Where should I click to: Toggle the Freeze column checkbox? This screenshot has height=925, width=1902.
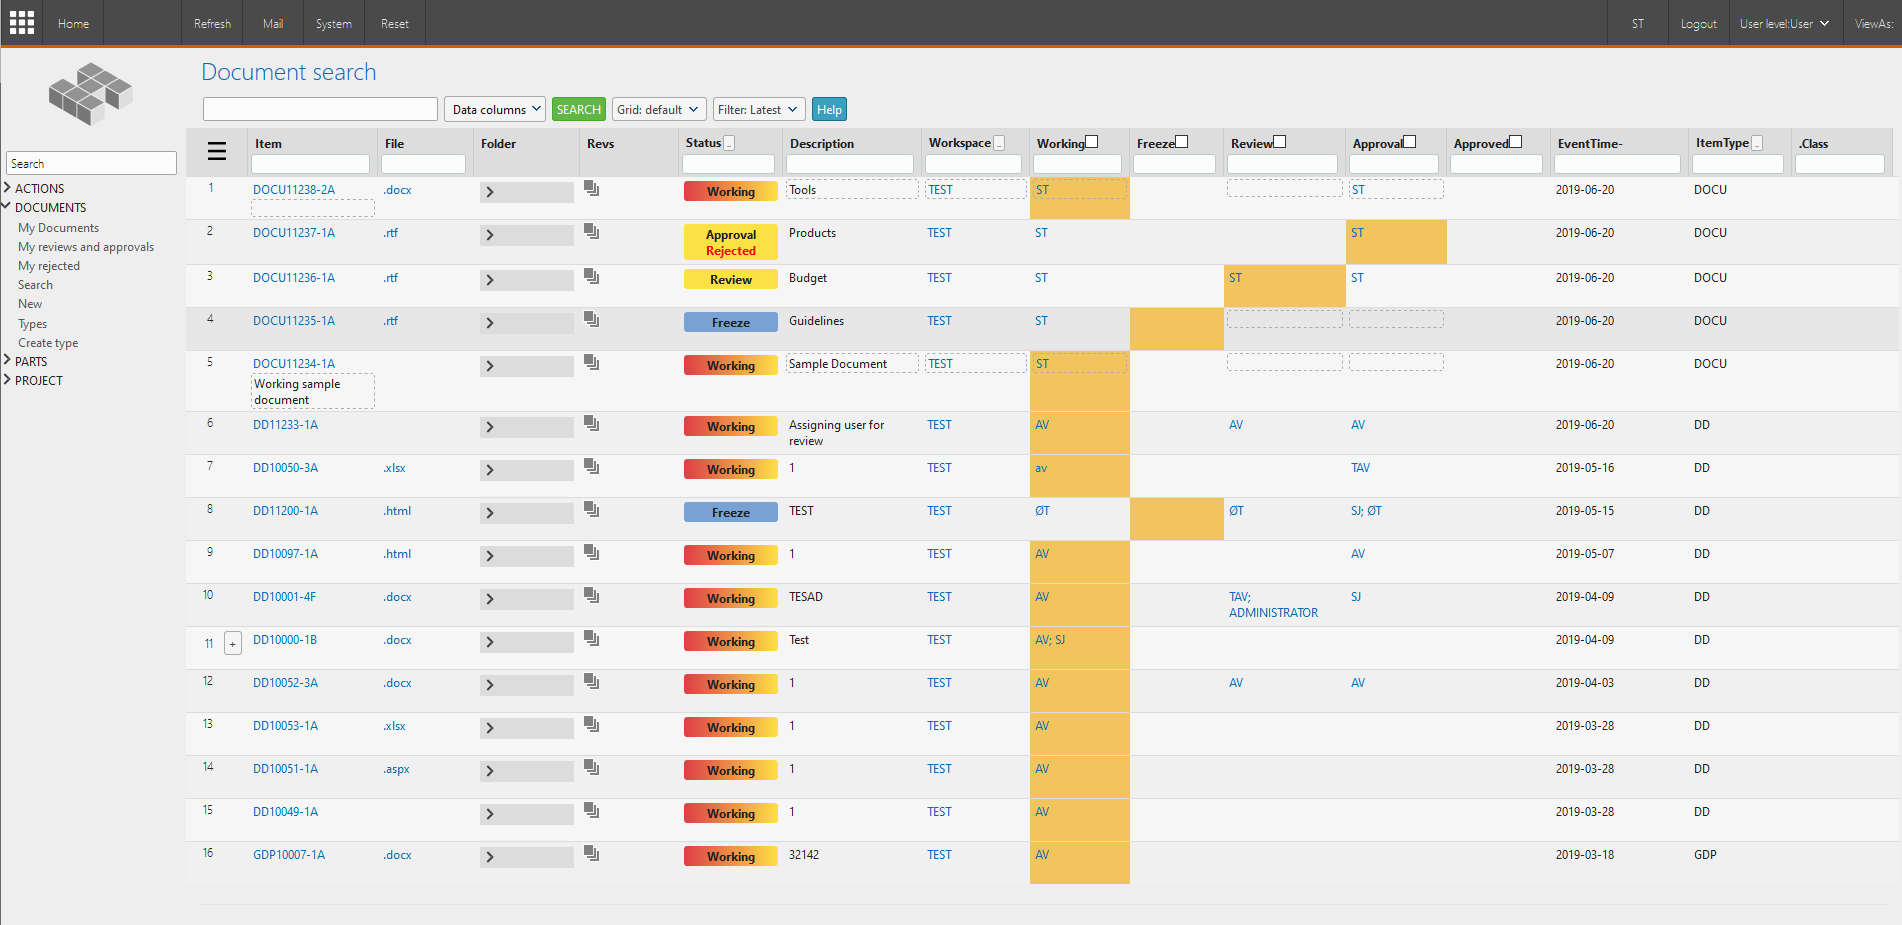click(1182, 142)
